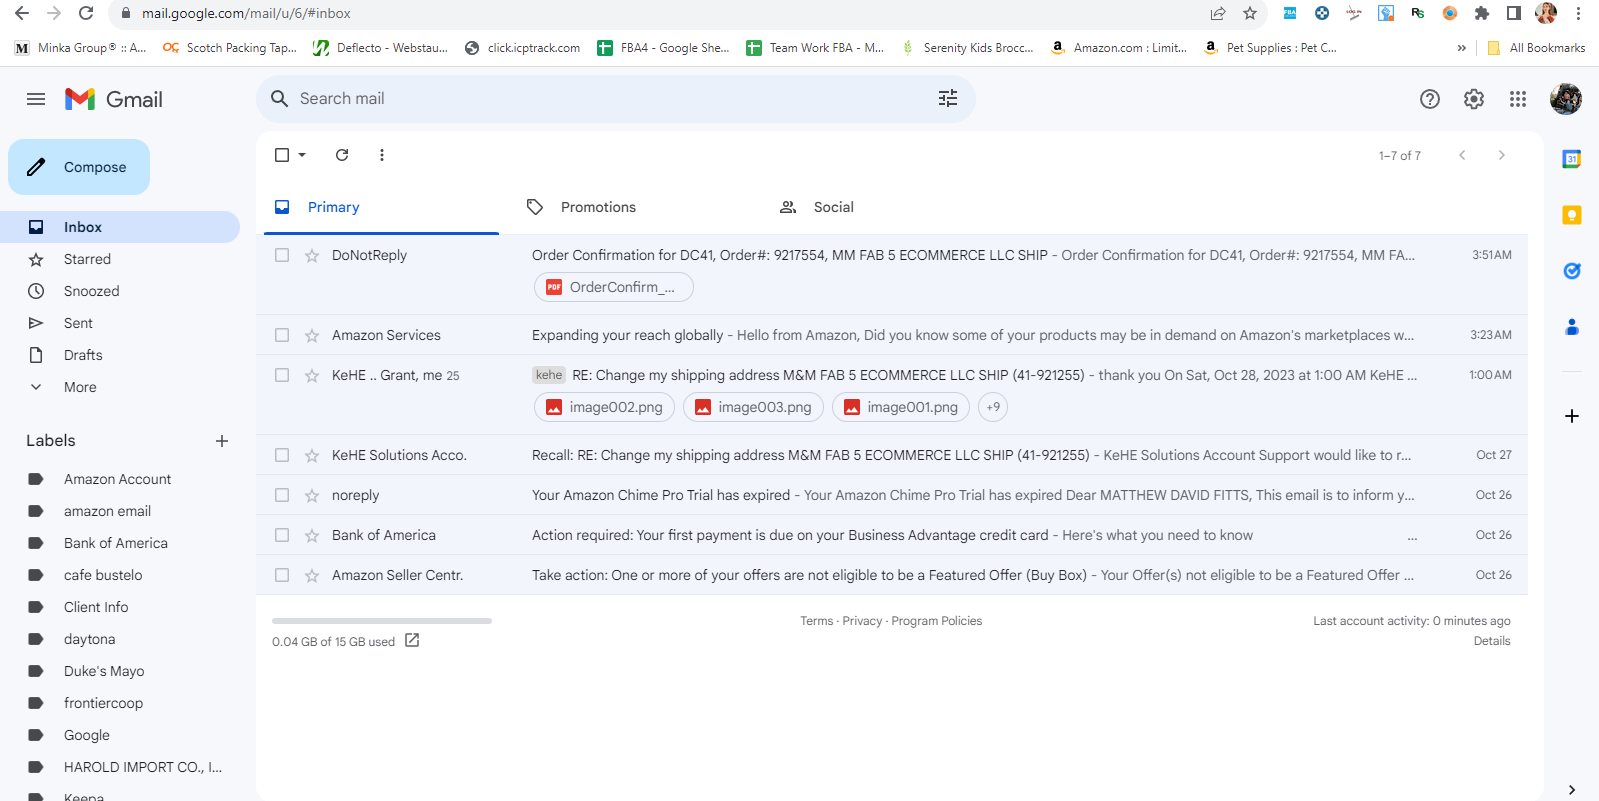The image size is (1599, 801).
Task: Open the Chrome three-dot menu
Action: [x=1578, y=14]
